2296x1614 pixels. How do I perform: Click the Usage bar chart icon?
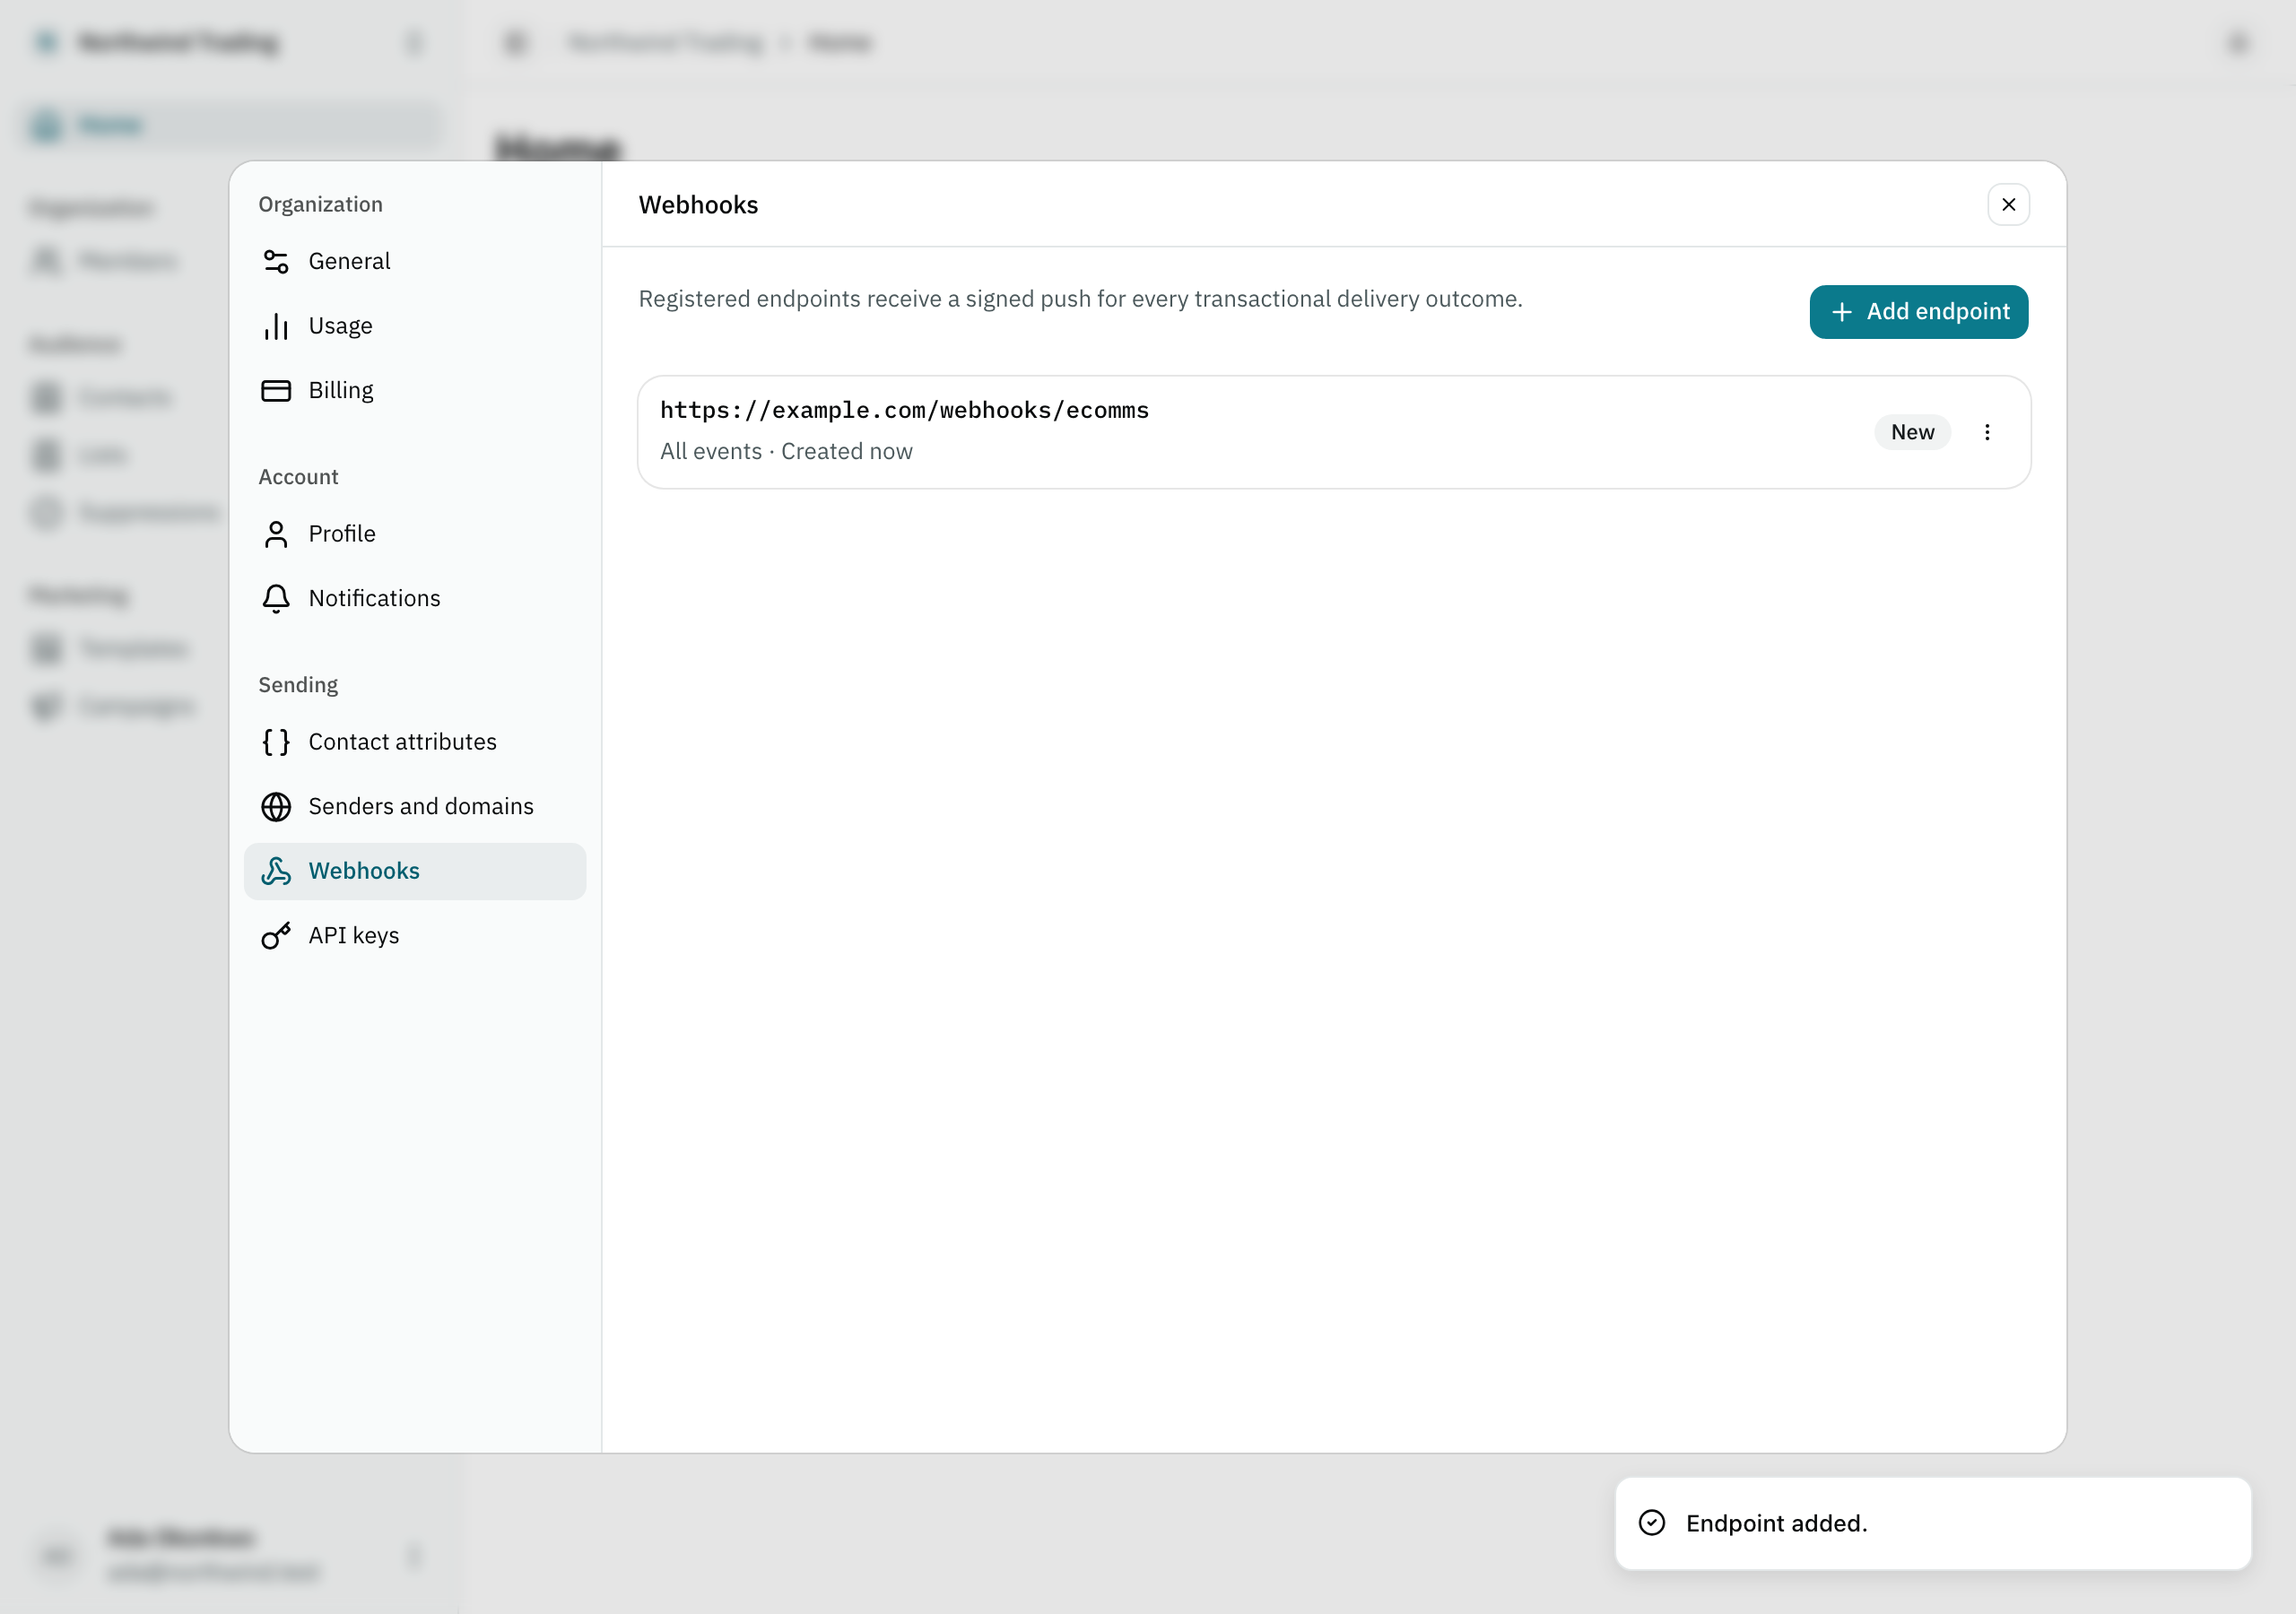[x=276, y=326]
